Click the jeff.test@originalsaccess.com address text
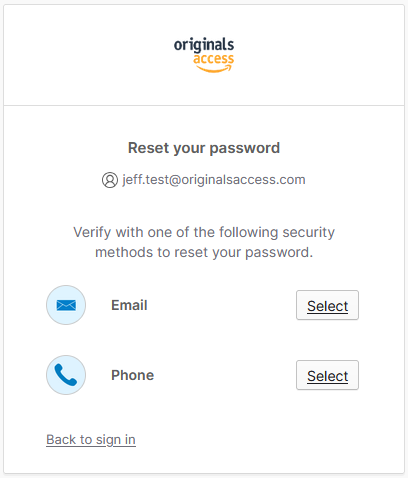Screen dimensions: 408x478 click(214, 180)
